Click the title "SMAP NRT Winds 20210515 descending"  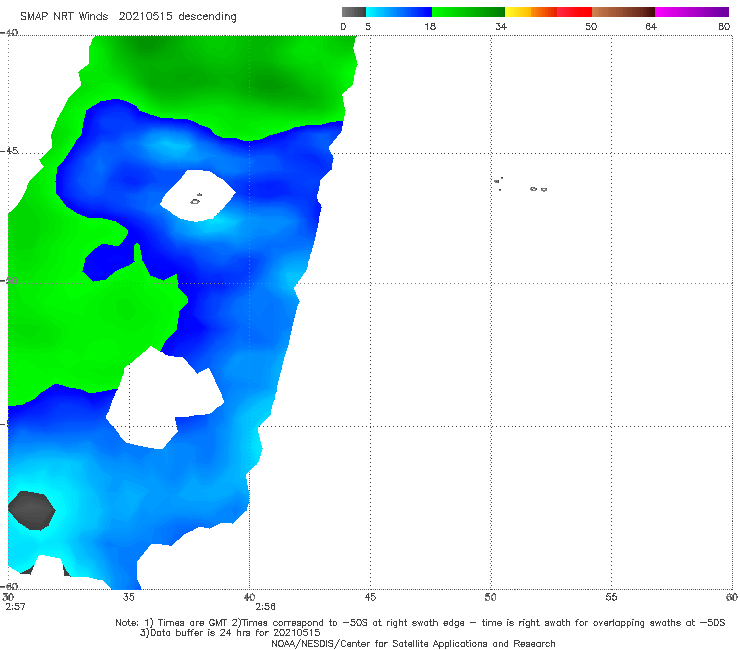(x=128, y=16)
